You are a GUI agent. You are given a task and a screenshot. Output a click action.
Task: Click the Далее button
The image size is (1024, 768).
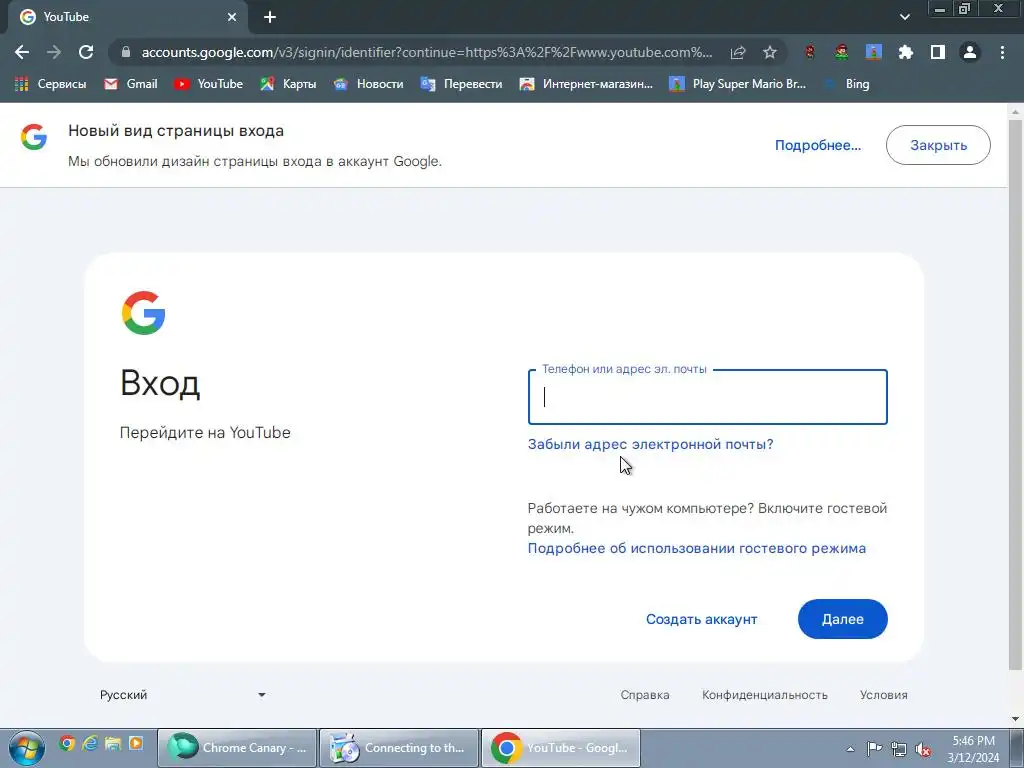tap(842, 619)
